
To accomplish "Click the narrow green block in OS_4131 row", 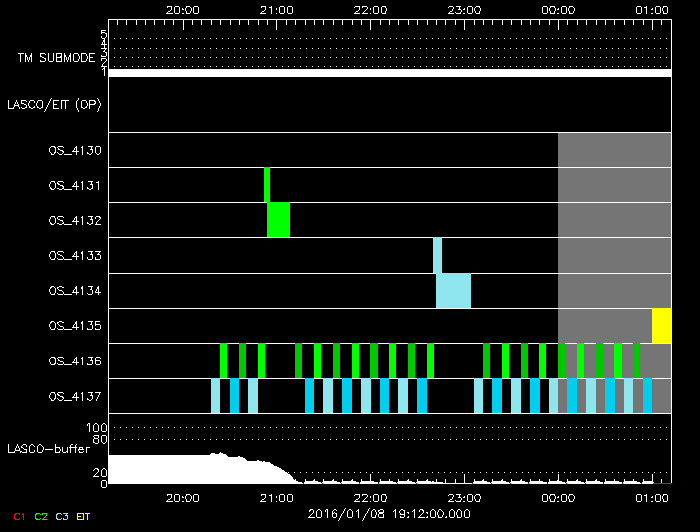I will pos(267,185).
